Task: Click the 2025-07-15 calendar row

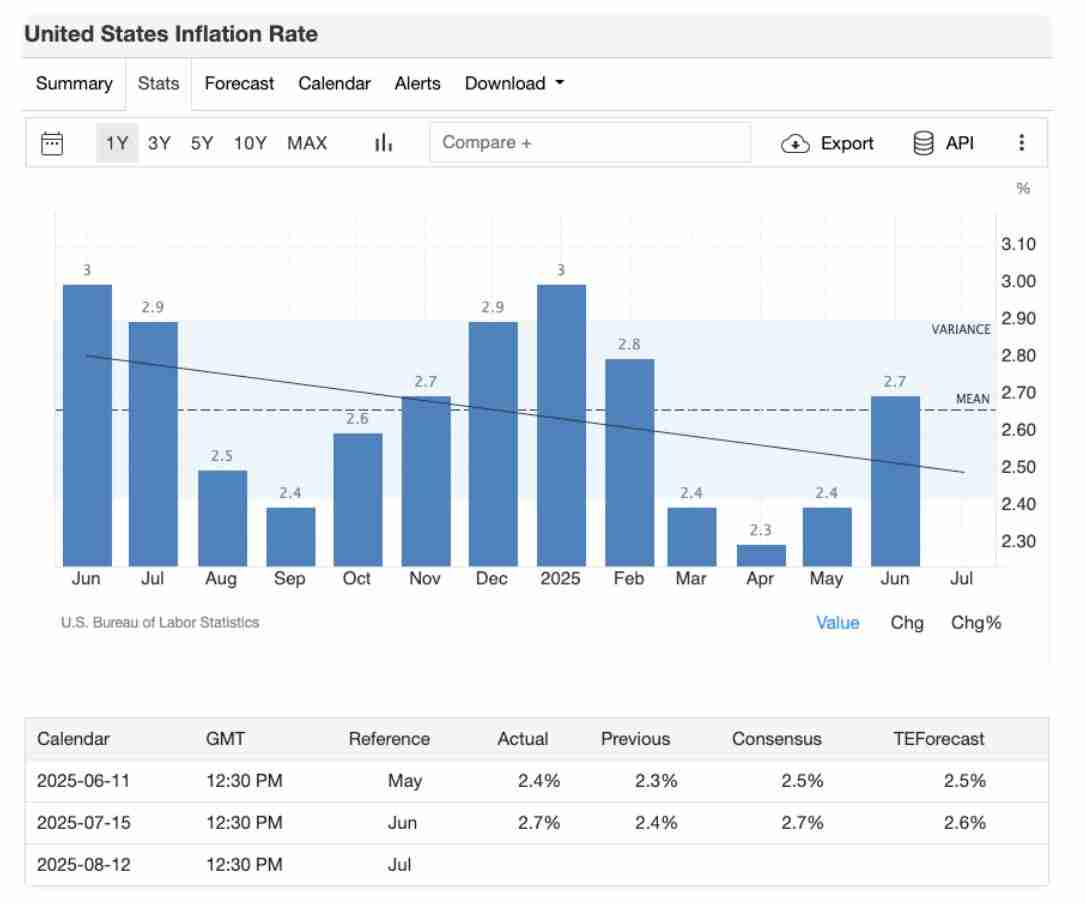Action: [x=536, y=823]
